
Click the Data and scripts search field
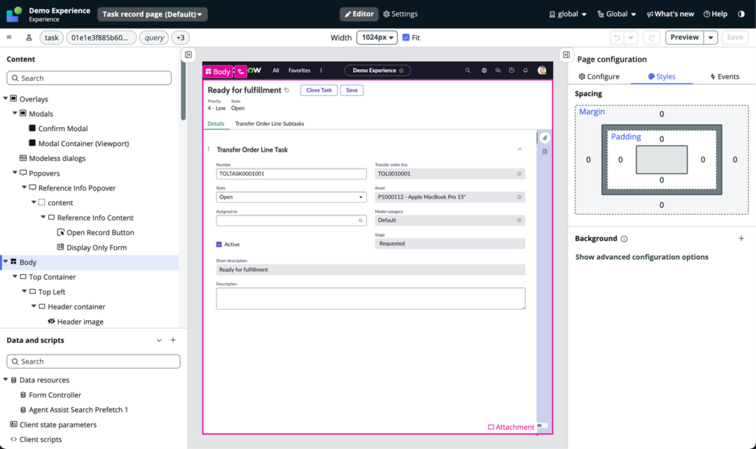click(x=94, y=361)
